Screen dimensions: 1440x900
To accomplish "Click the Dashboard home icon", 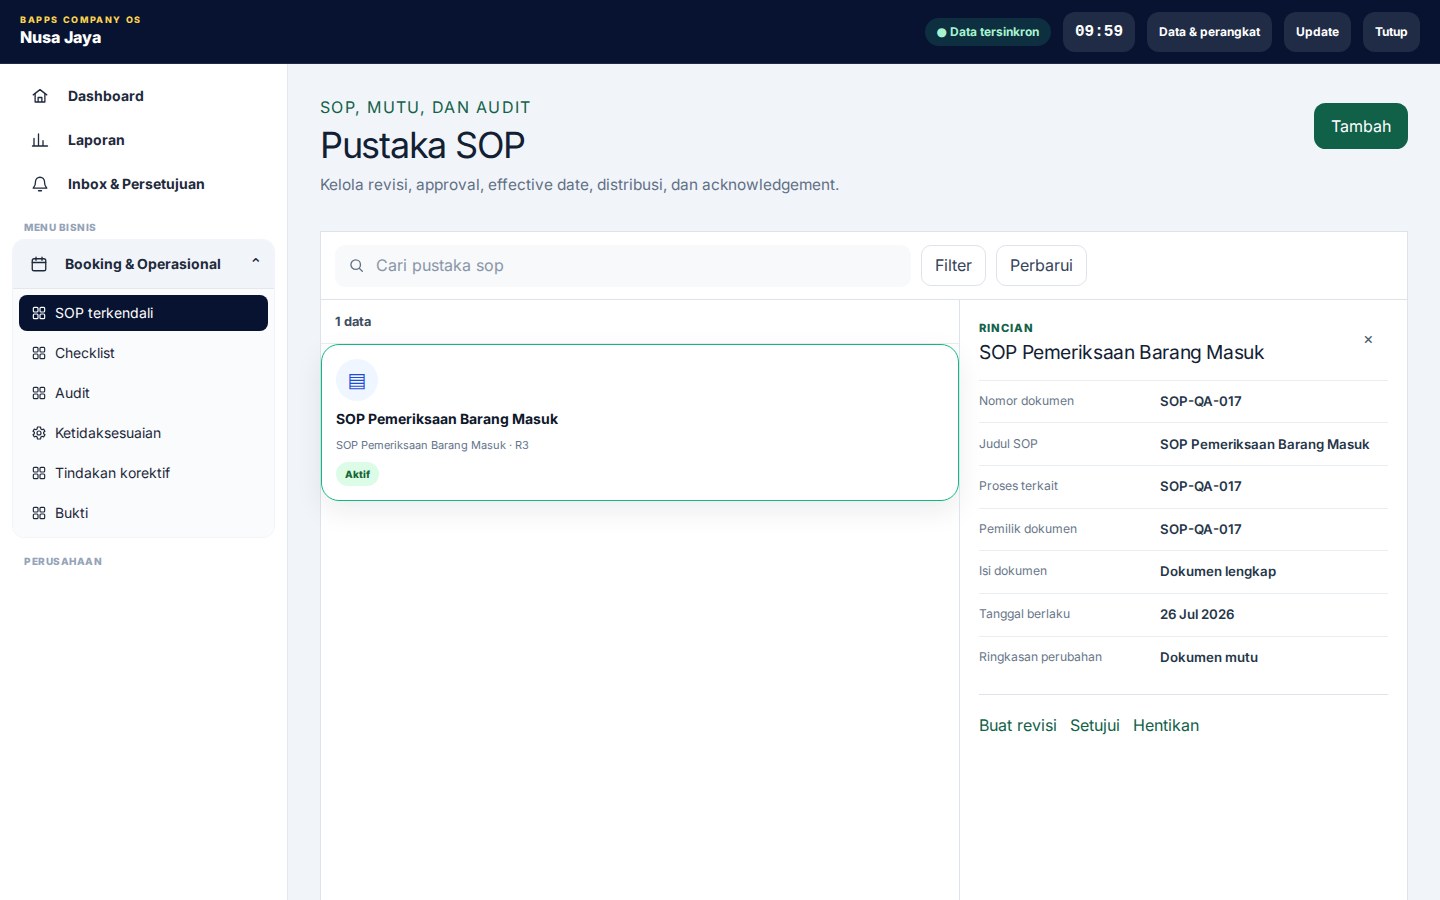I will tap(40, 96).
